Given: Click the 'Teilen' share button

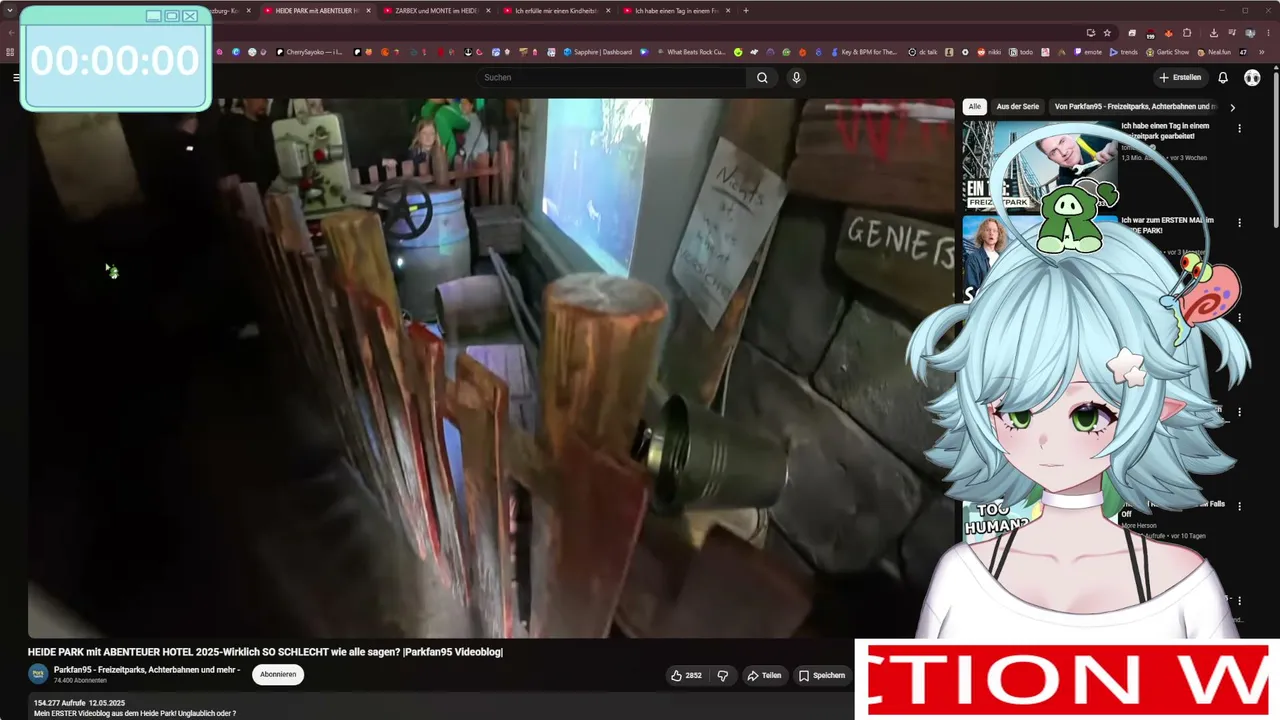Looking at the screenshot, I should point(764,676).
